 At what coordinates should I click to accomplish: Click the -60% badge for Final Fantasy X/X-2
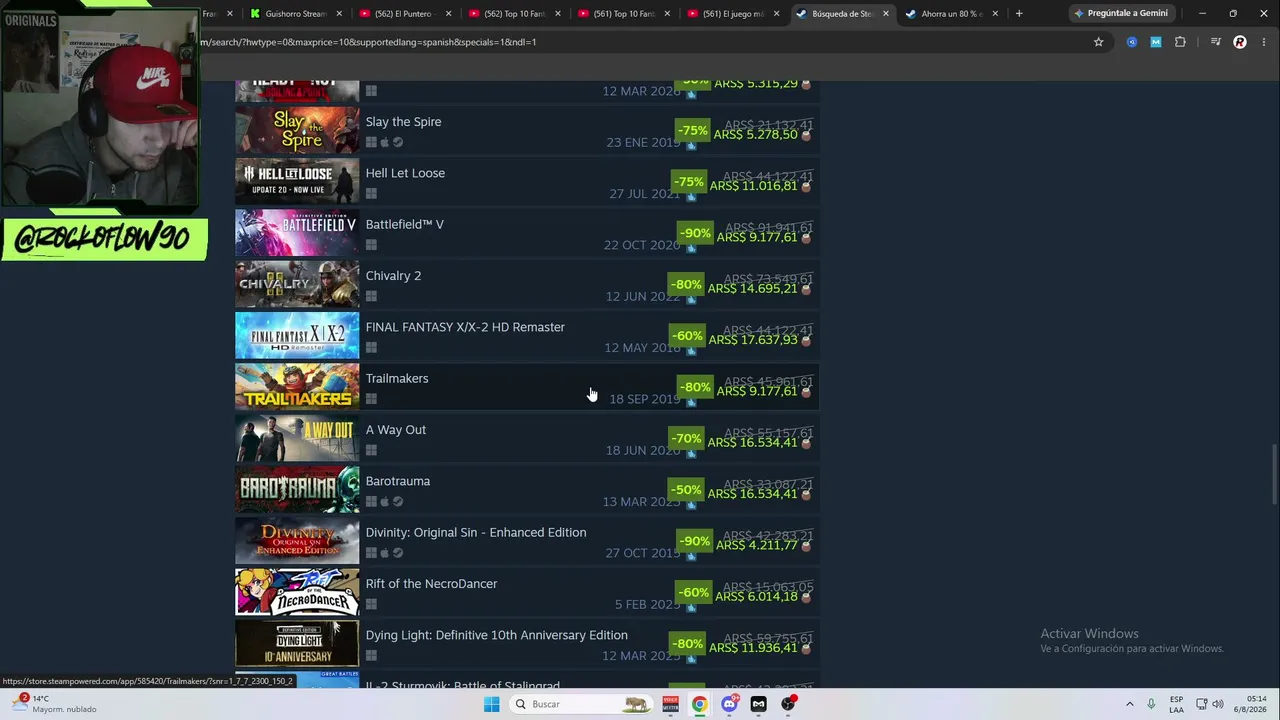coord(686,336)
